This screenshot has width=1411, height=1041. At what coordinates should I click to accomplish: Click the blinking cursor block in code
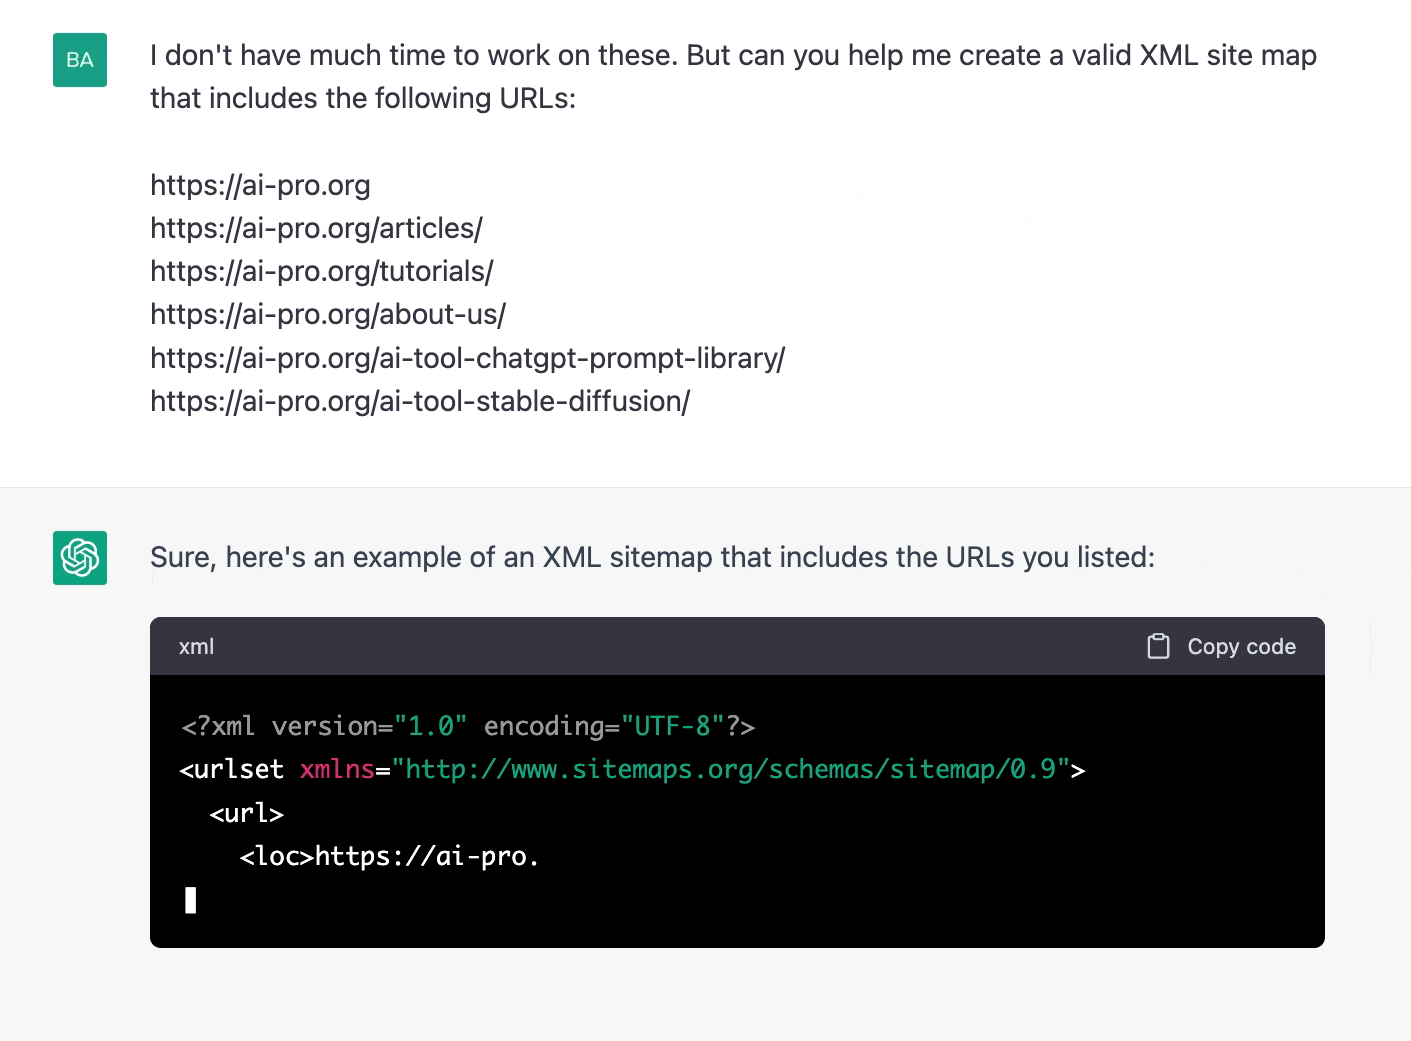coord(190,900)
